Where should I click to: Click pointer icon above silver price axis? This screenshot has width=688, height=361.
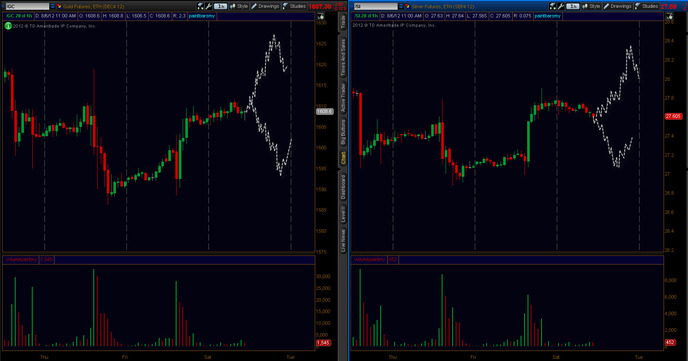click(670, 16)
